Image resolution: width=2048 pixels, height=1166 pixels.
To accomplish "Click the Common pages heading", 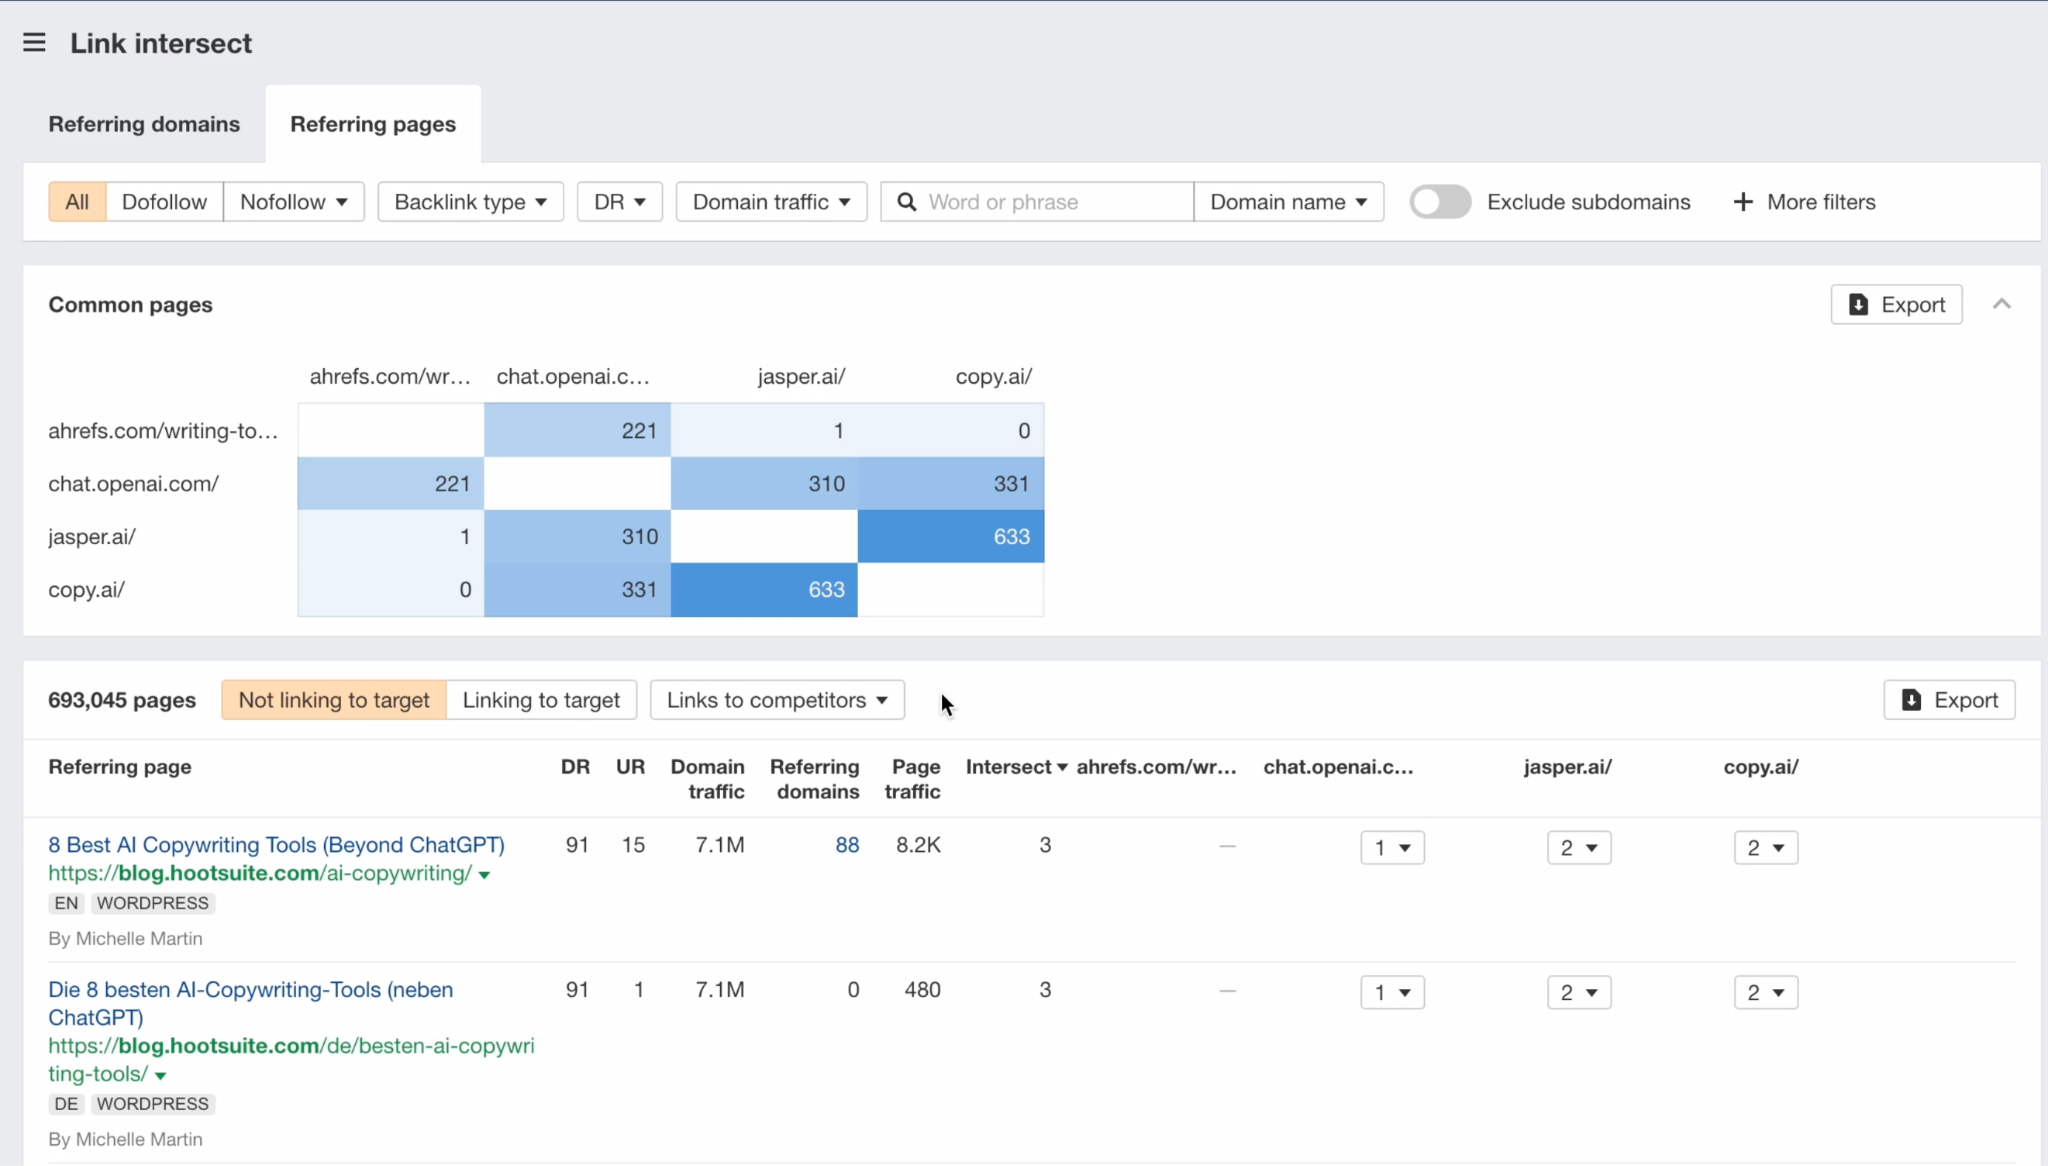I will [x=130, y=305].
